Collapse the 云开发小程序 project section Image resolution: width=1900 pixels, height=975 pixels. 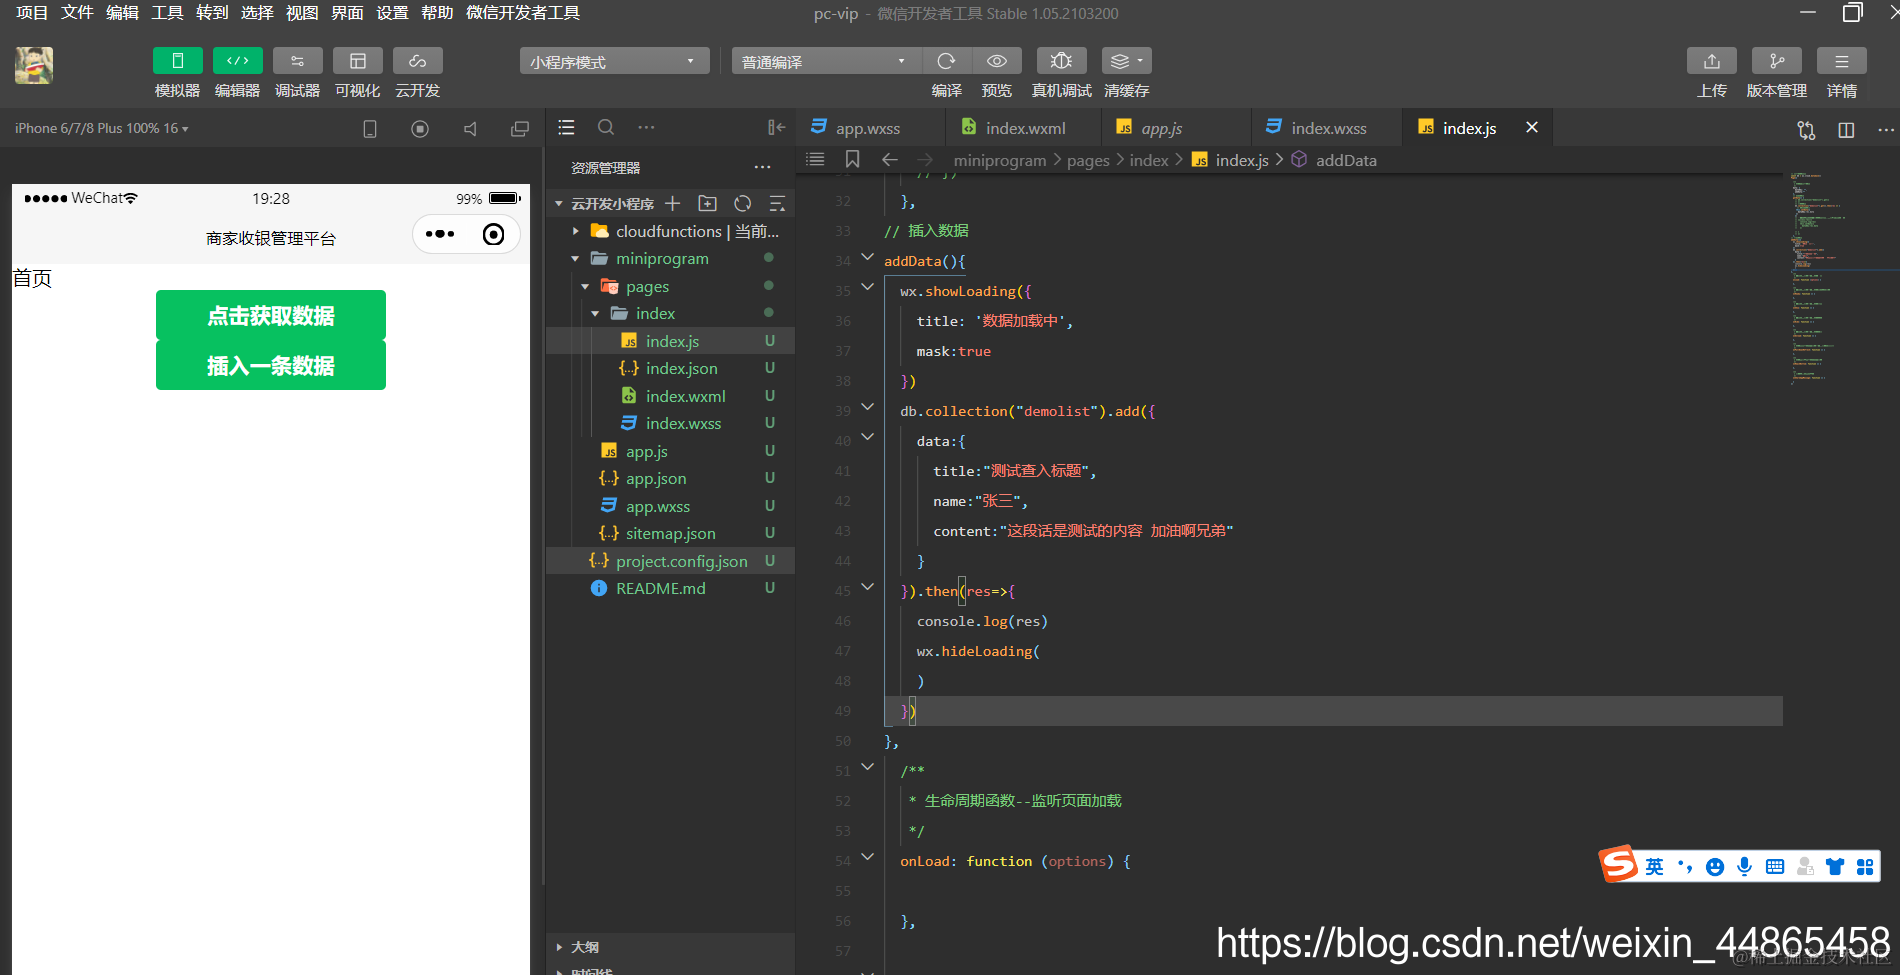(x=559, y=204)
